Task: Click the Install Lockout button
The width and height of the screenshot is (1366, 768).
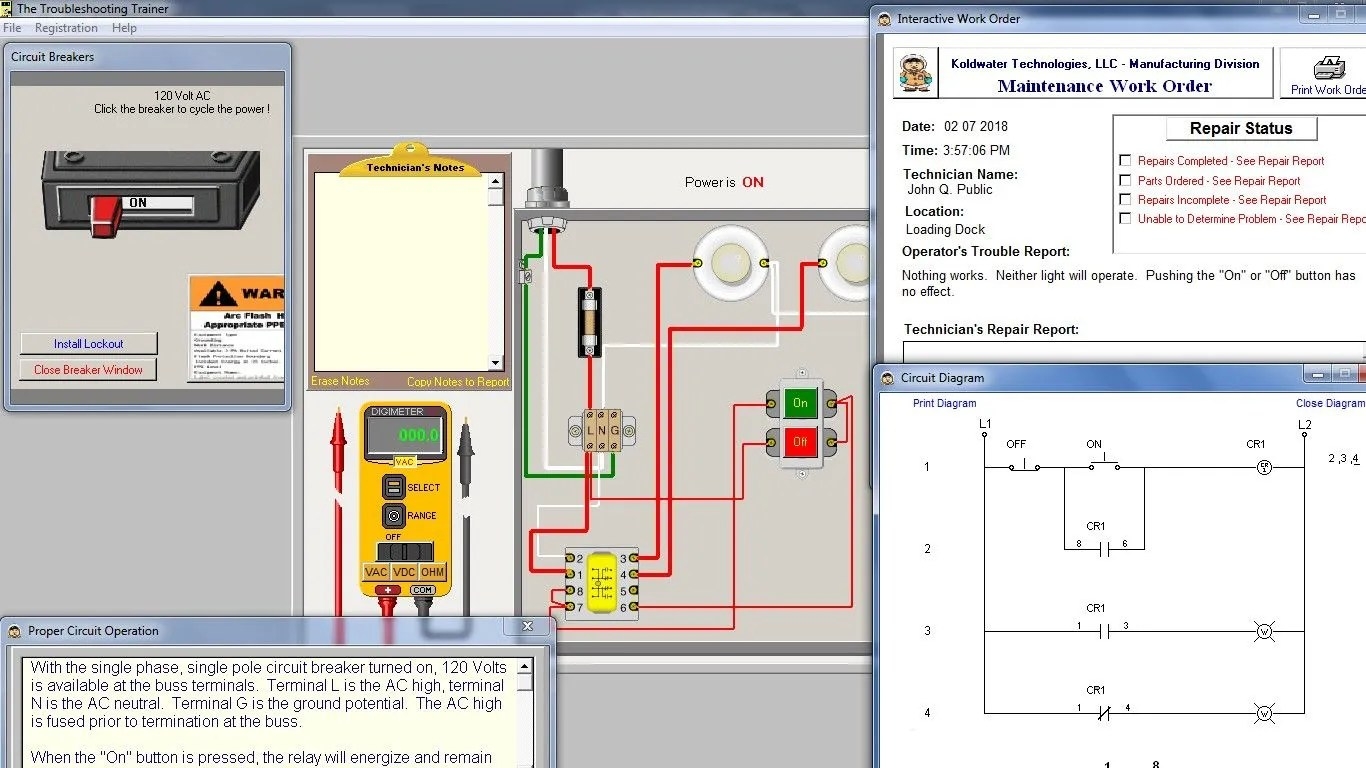Action: (x=88, y=343)
